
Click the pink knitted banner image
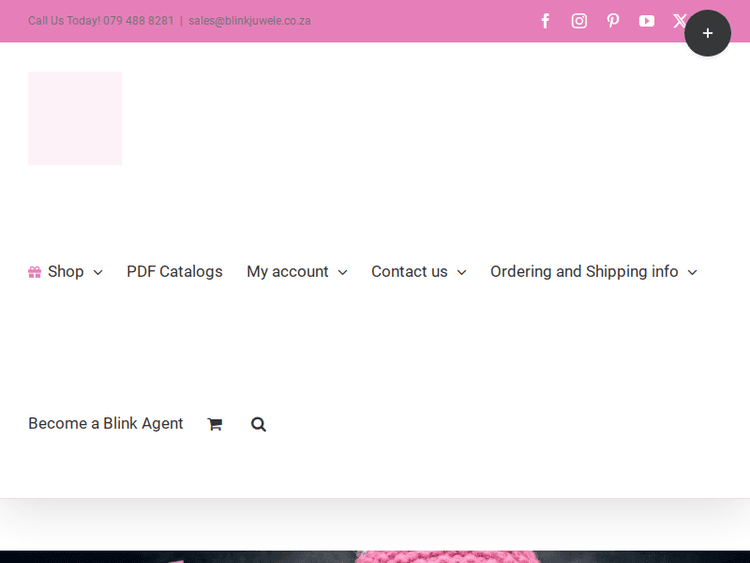pos(400,556)
